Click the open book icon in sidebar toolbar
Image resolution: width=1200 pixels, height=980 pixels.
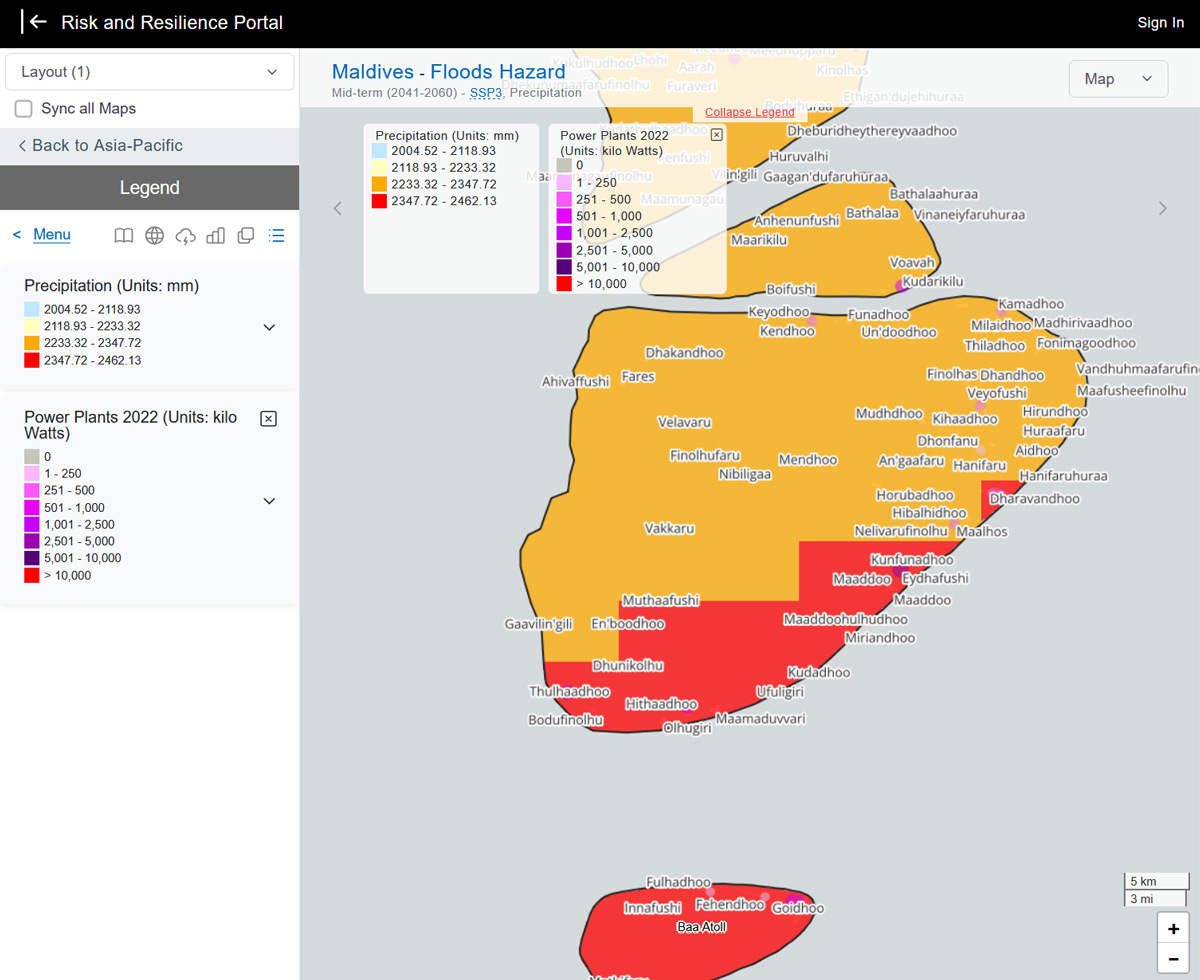point(123,236)
